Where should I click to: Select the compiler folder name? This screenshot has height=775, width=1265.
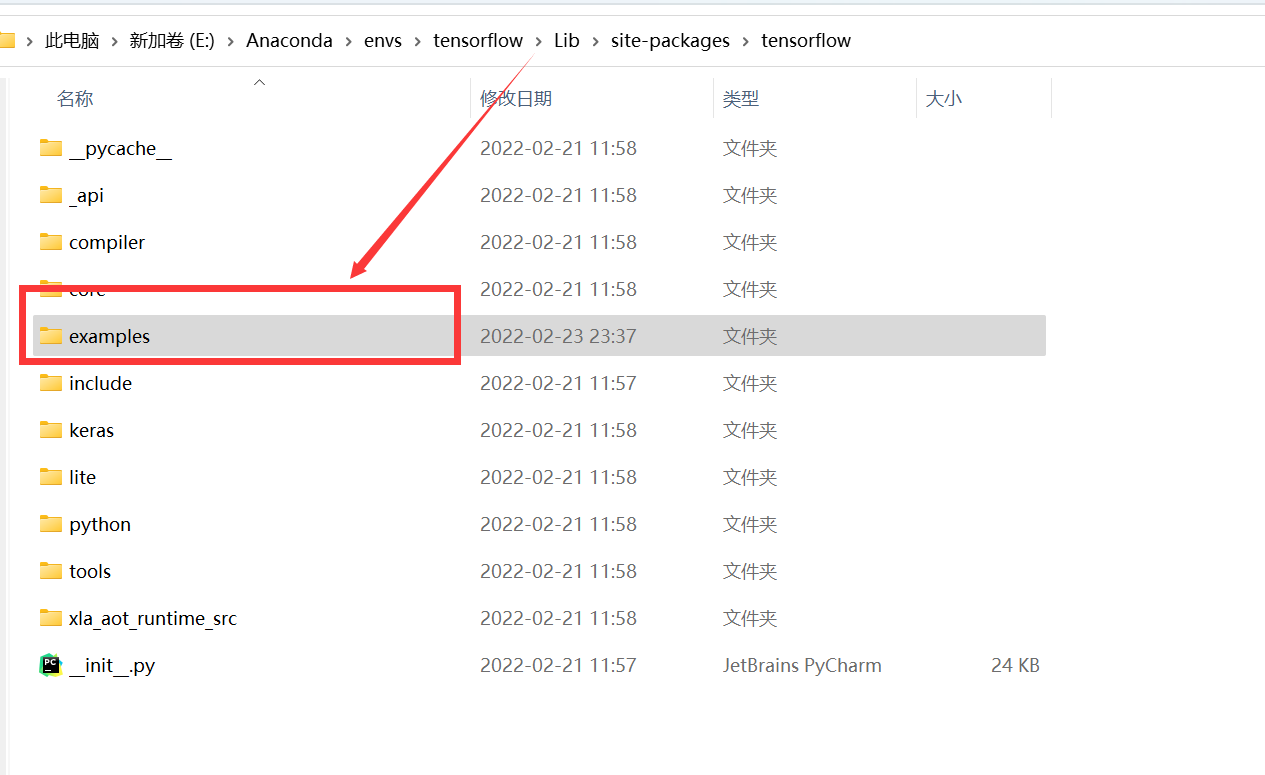click(107, 243)
